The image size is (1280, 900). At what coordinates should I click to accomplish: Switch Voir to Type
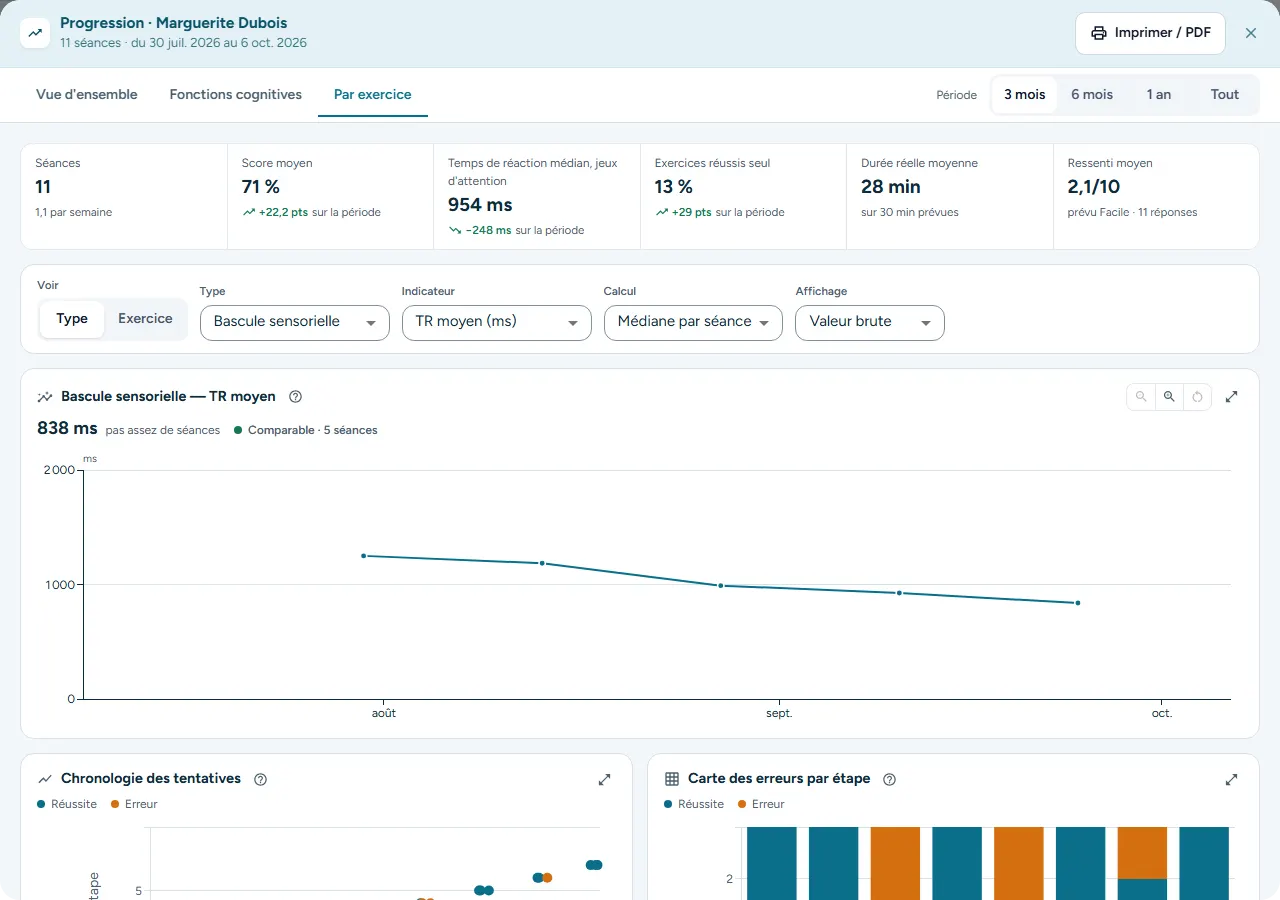click(72, 319)
